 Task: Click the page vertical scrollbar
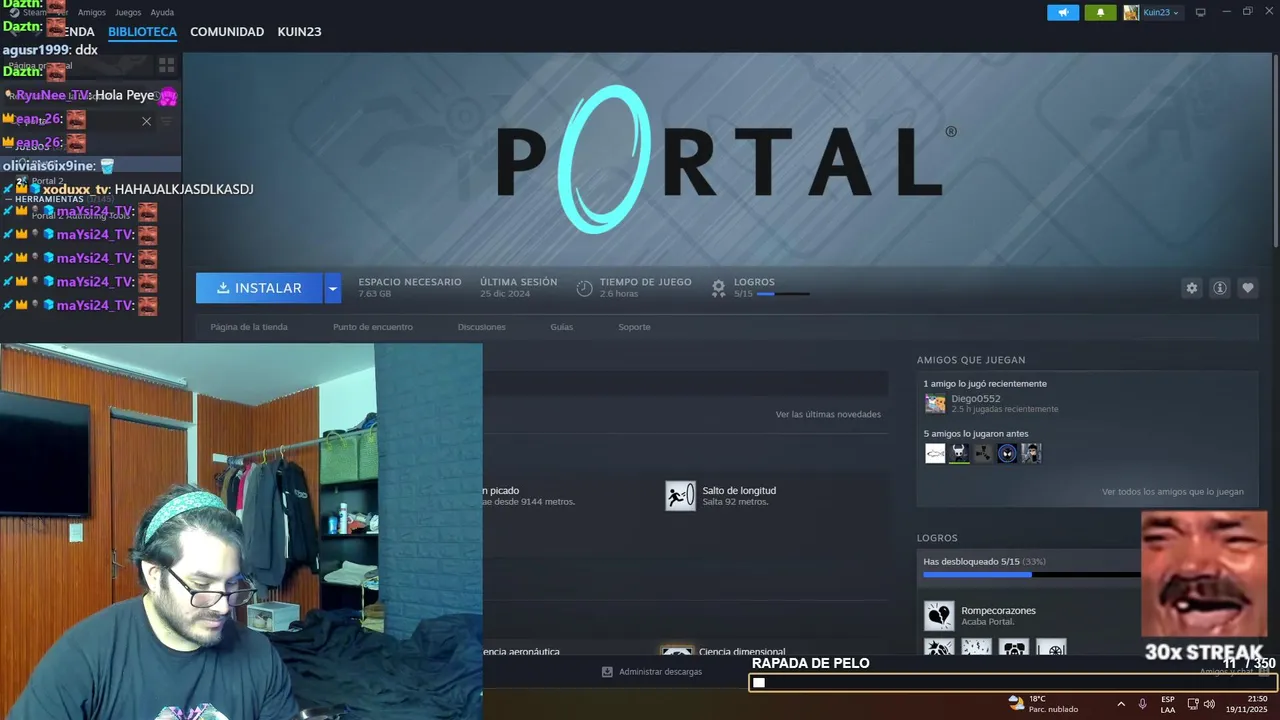[1275, 150]
